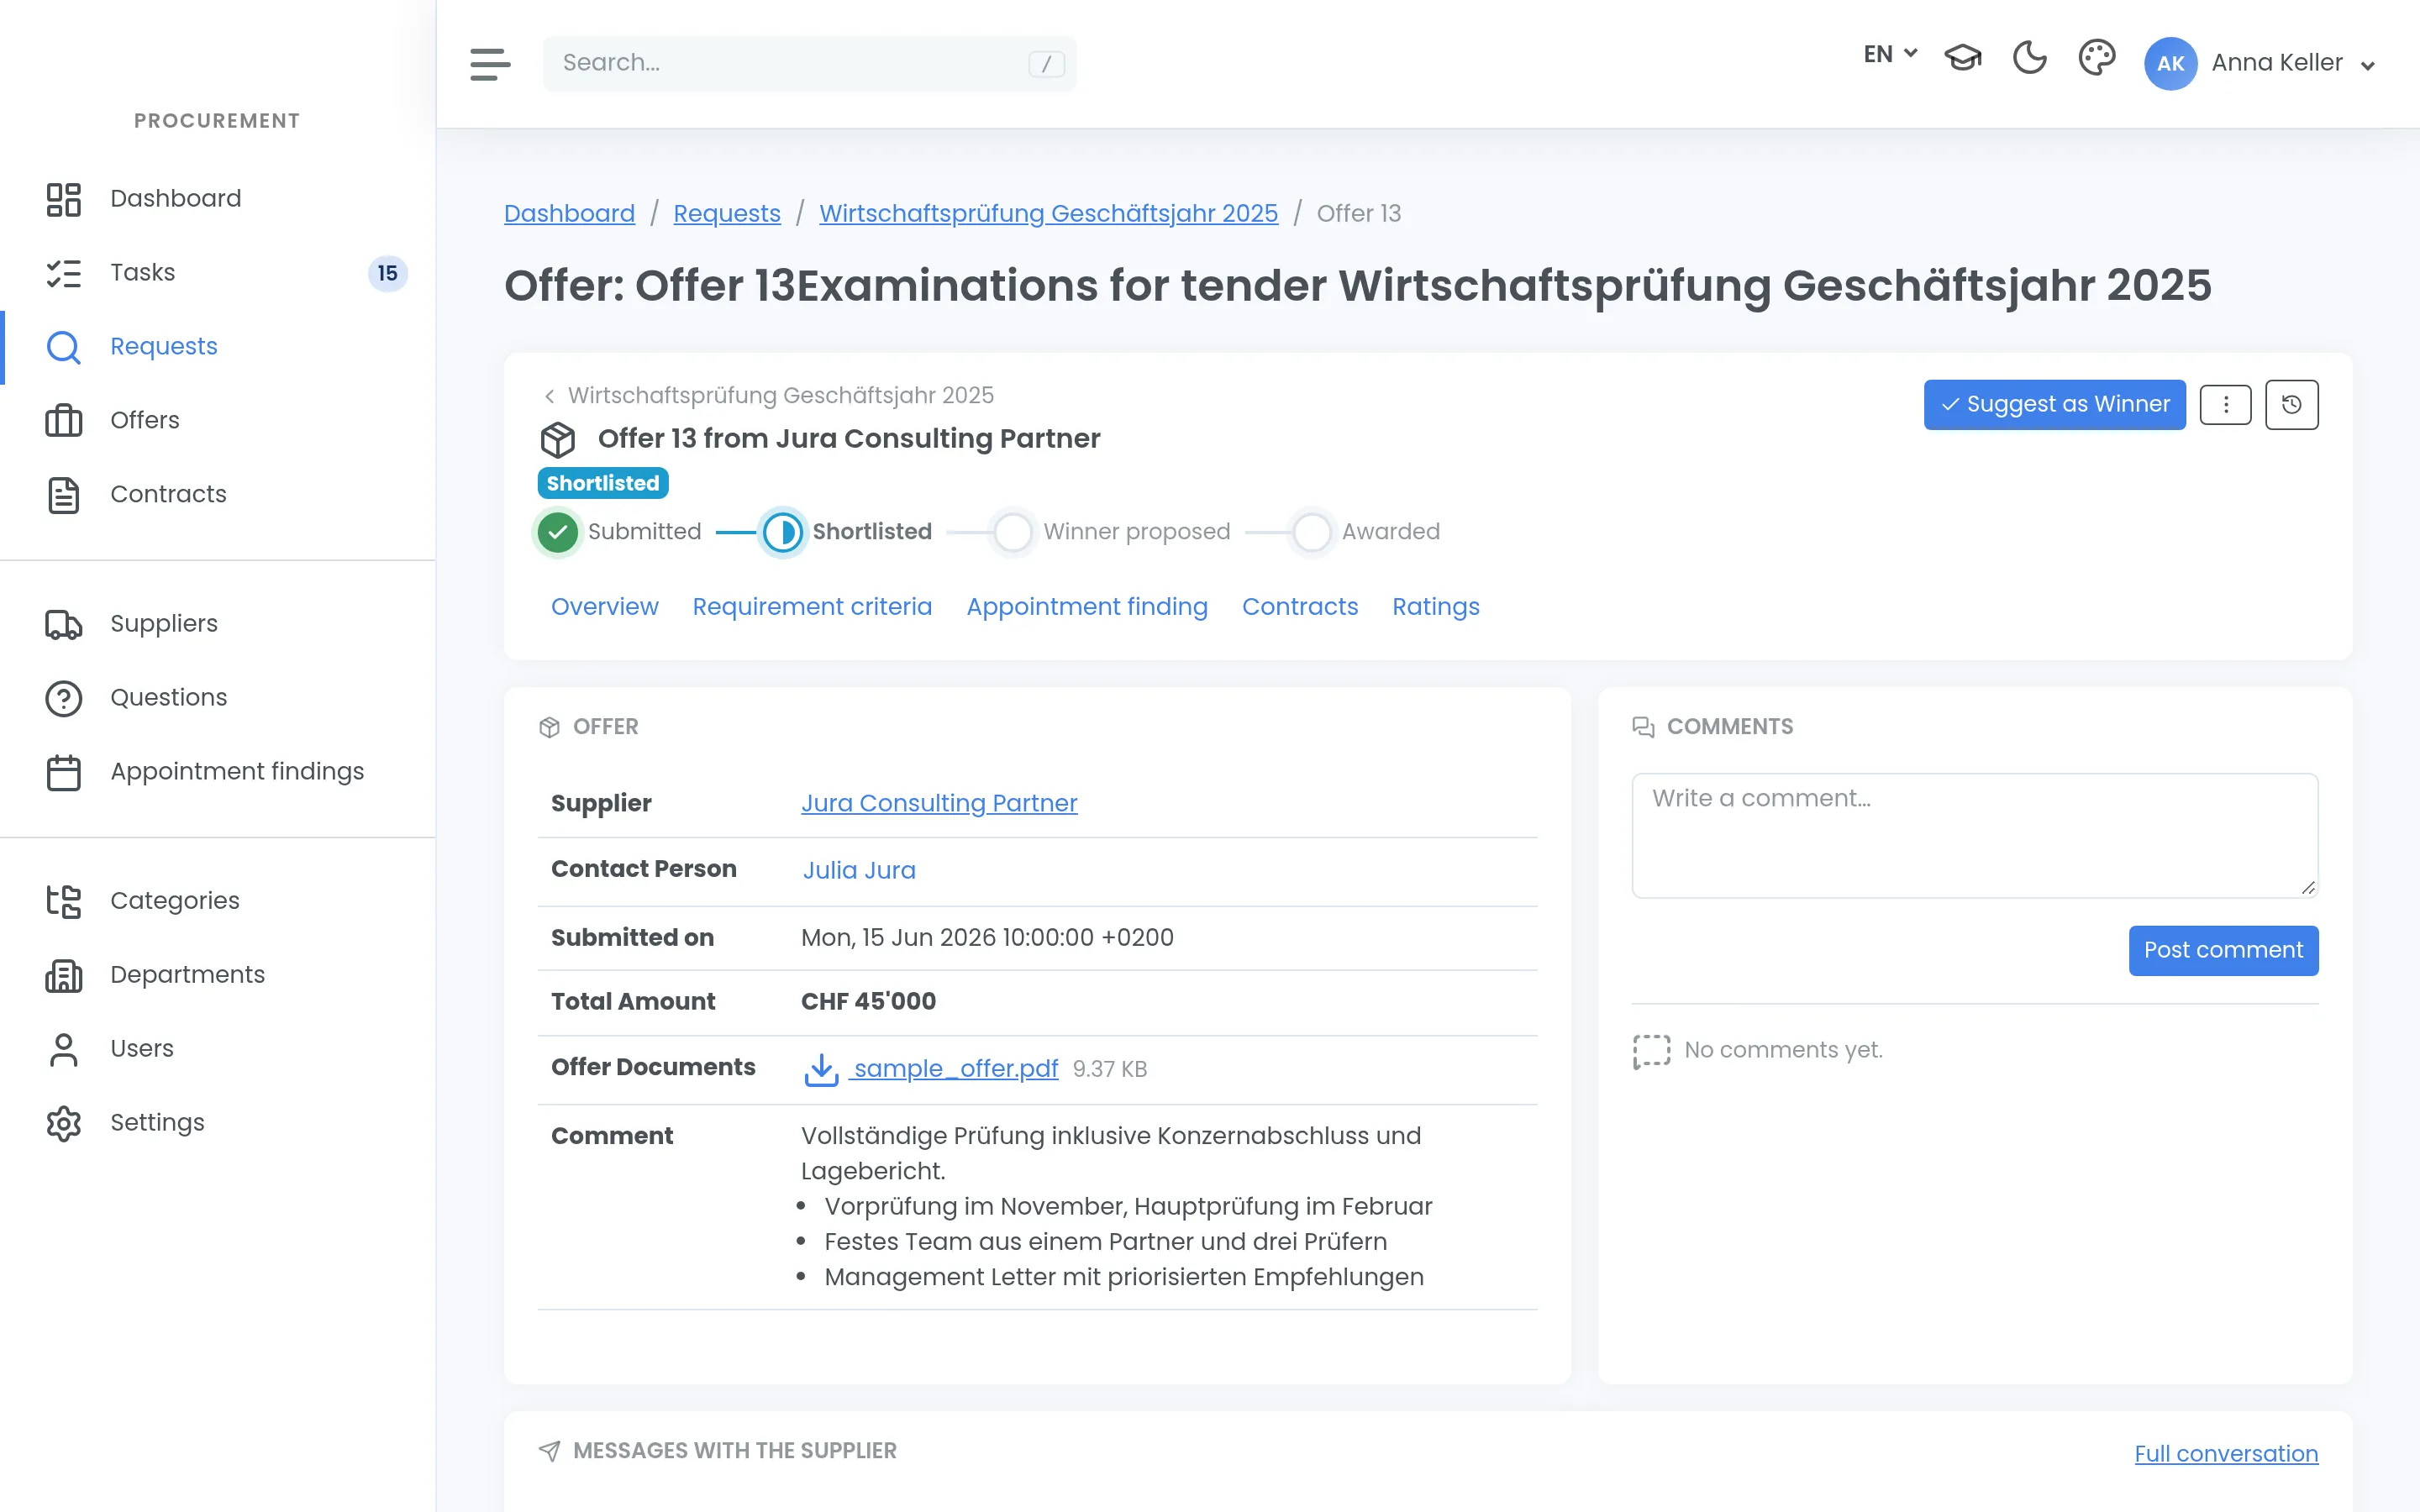
Task: Toggle the hamburger sidebar menu icon
Action: coord(490,64)
